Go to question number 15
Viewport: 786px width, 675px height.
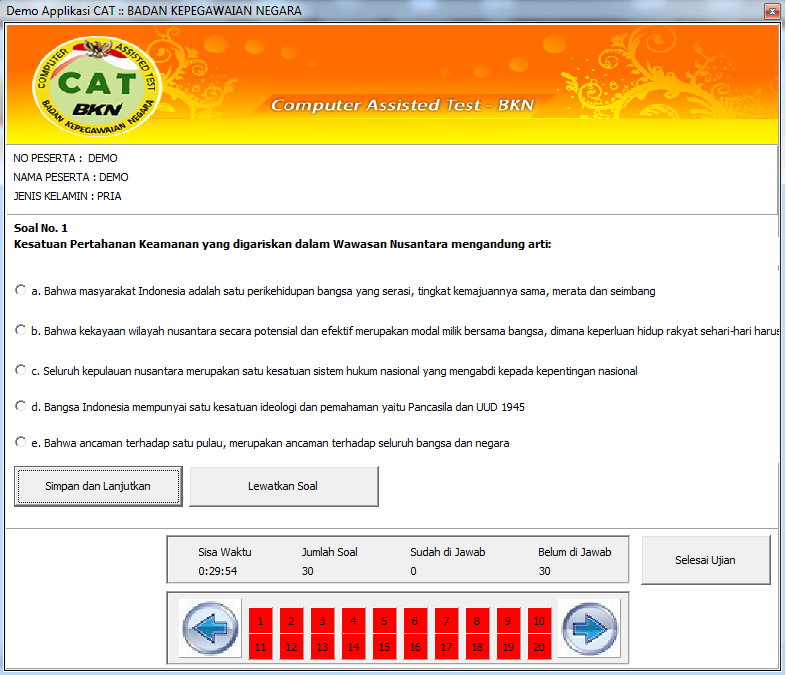coord(384,646)
